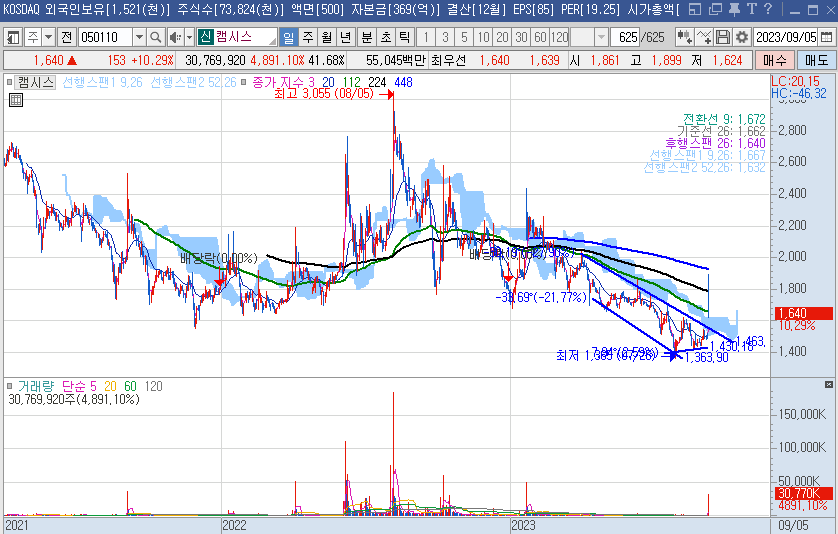Click the 주 market type button

pos(33,37)
